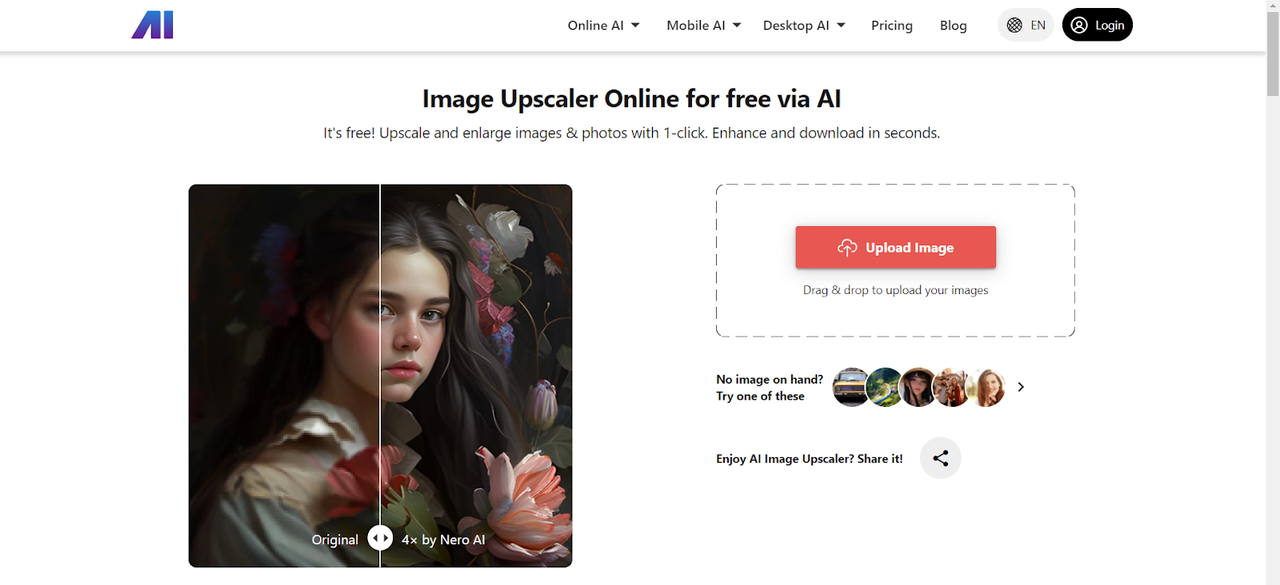Click the share icon button
Screen dimensions: 1280x585
tap(940, 458)
